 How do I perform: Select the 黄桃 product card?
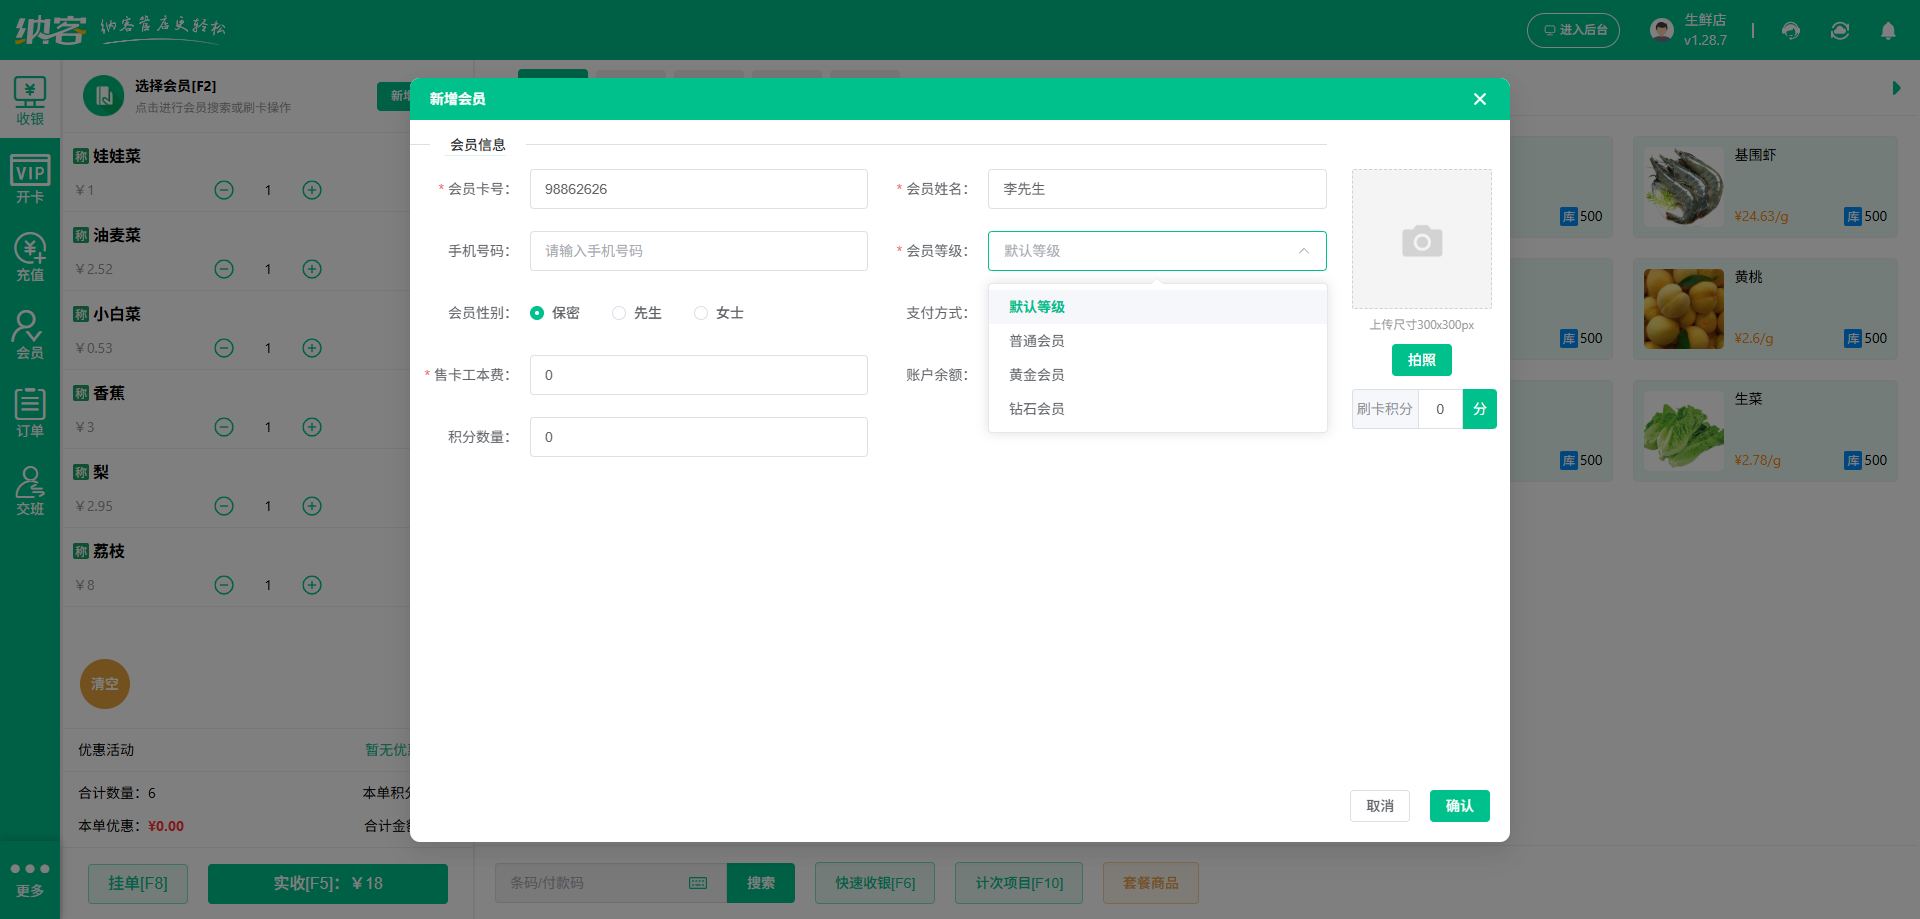1765,309
